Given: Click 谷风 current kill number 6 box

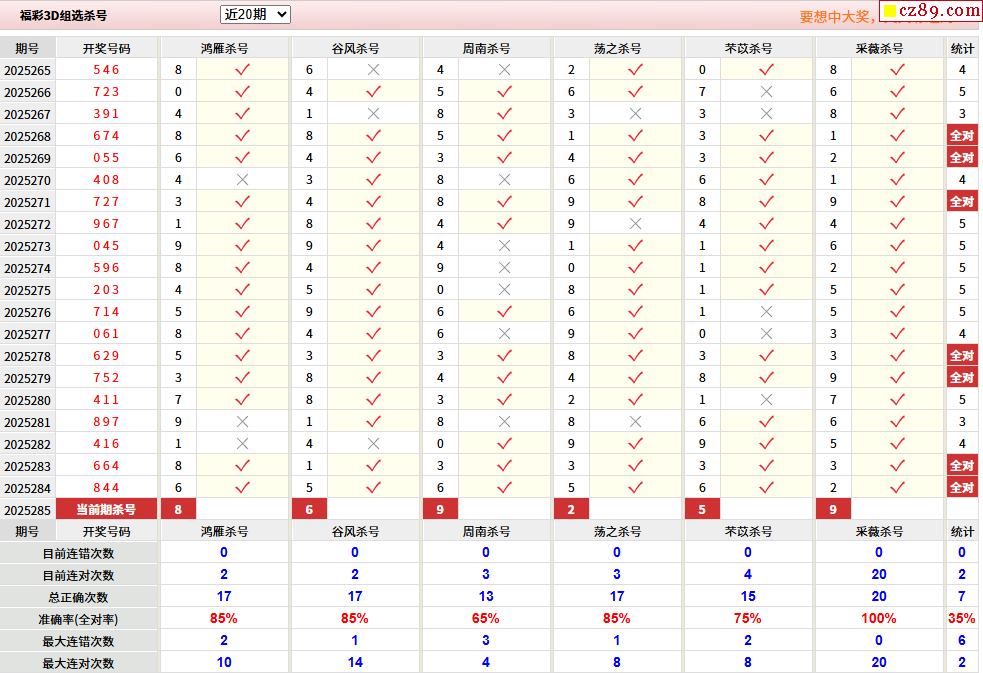Looking at the screenshot, I should [310, 509].
